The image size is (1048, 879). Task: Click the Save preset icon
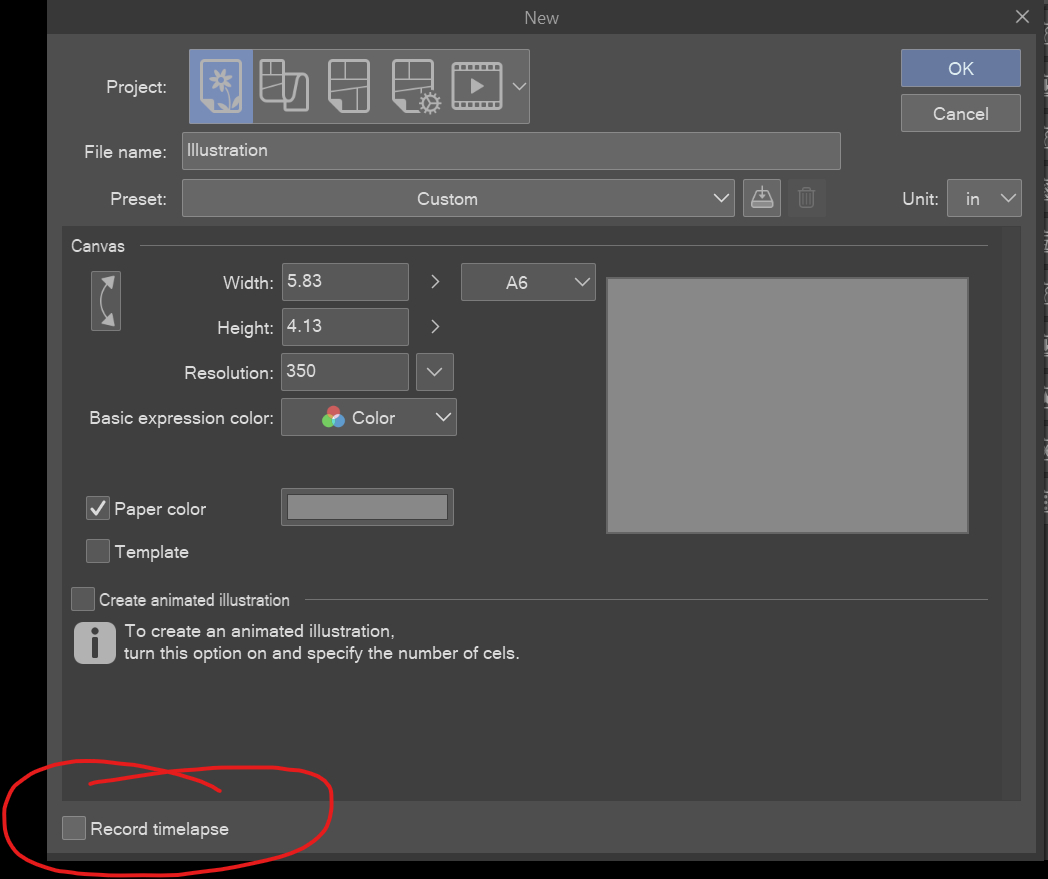tap(762, 198)
